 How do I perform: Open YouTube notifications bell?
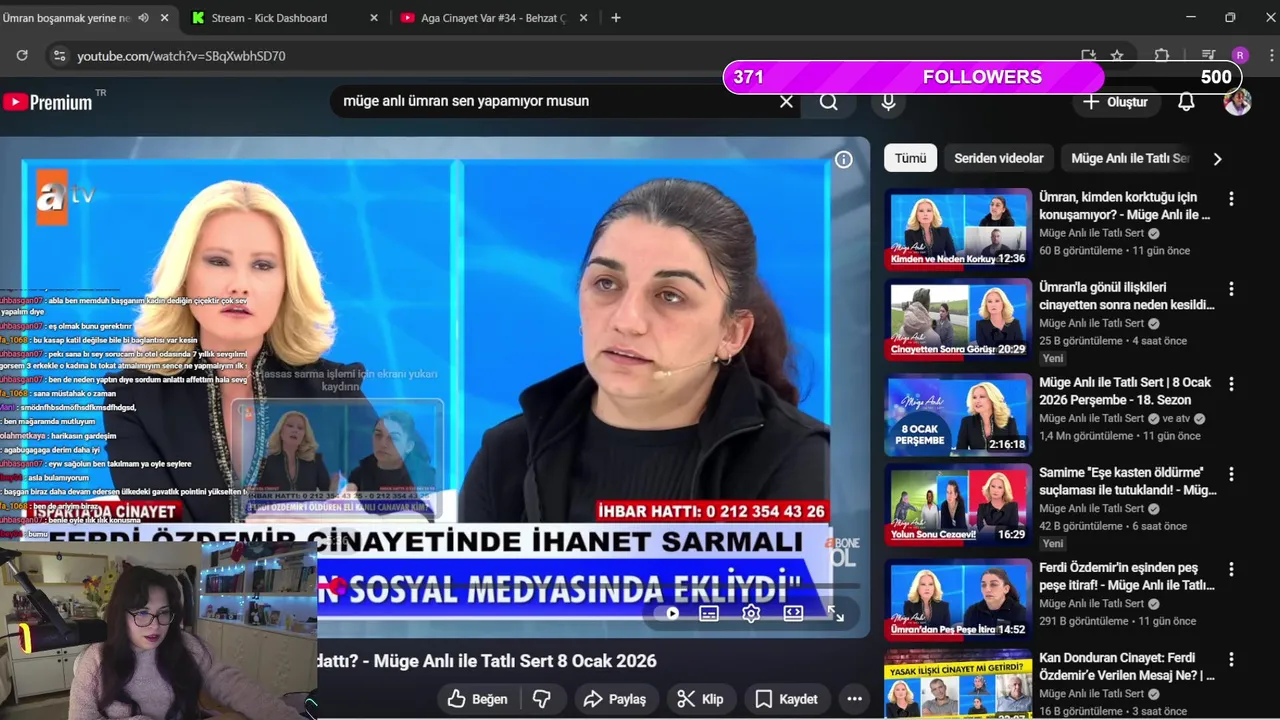[1186, 102]
